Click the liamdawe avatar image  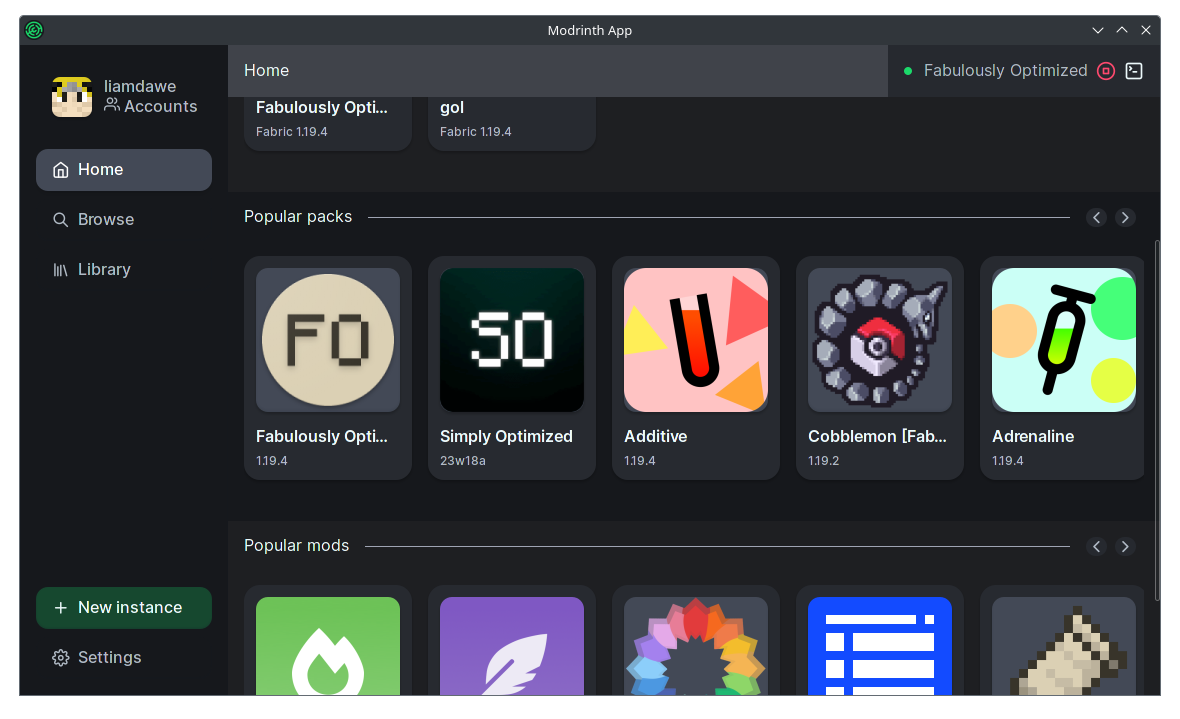tap(72, 97)
